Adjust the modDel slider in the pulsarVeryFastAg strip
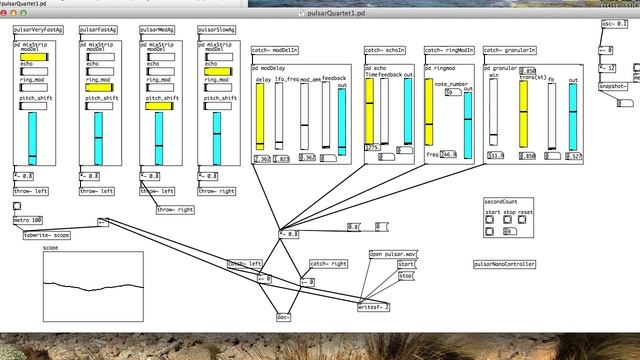The image size is (640, 360). pyautogui.click(x=34, y=57)
